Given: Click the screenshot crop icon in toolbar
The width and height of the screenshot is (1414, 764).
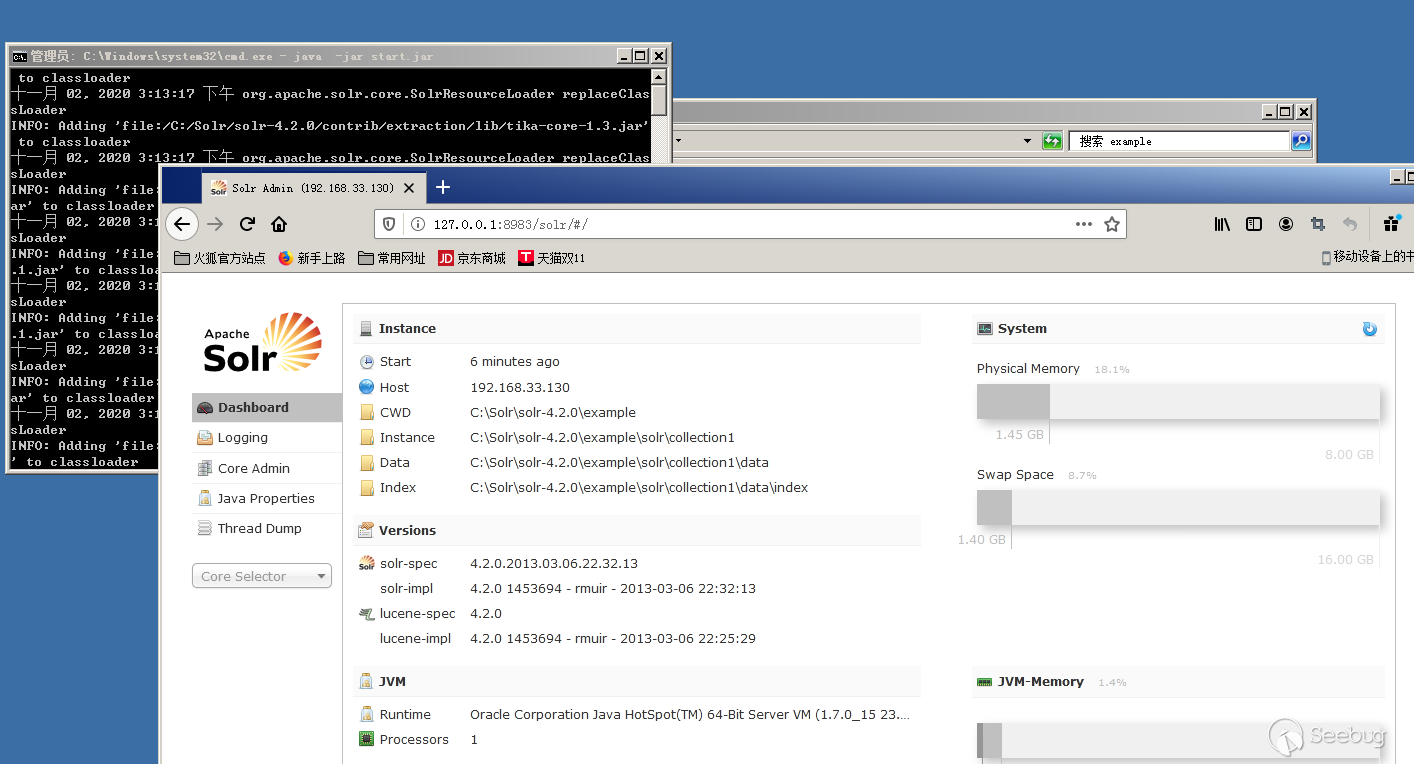Looking at the screenshot, I should point(1318,224).
